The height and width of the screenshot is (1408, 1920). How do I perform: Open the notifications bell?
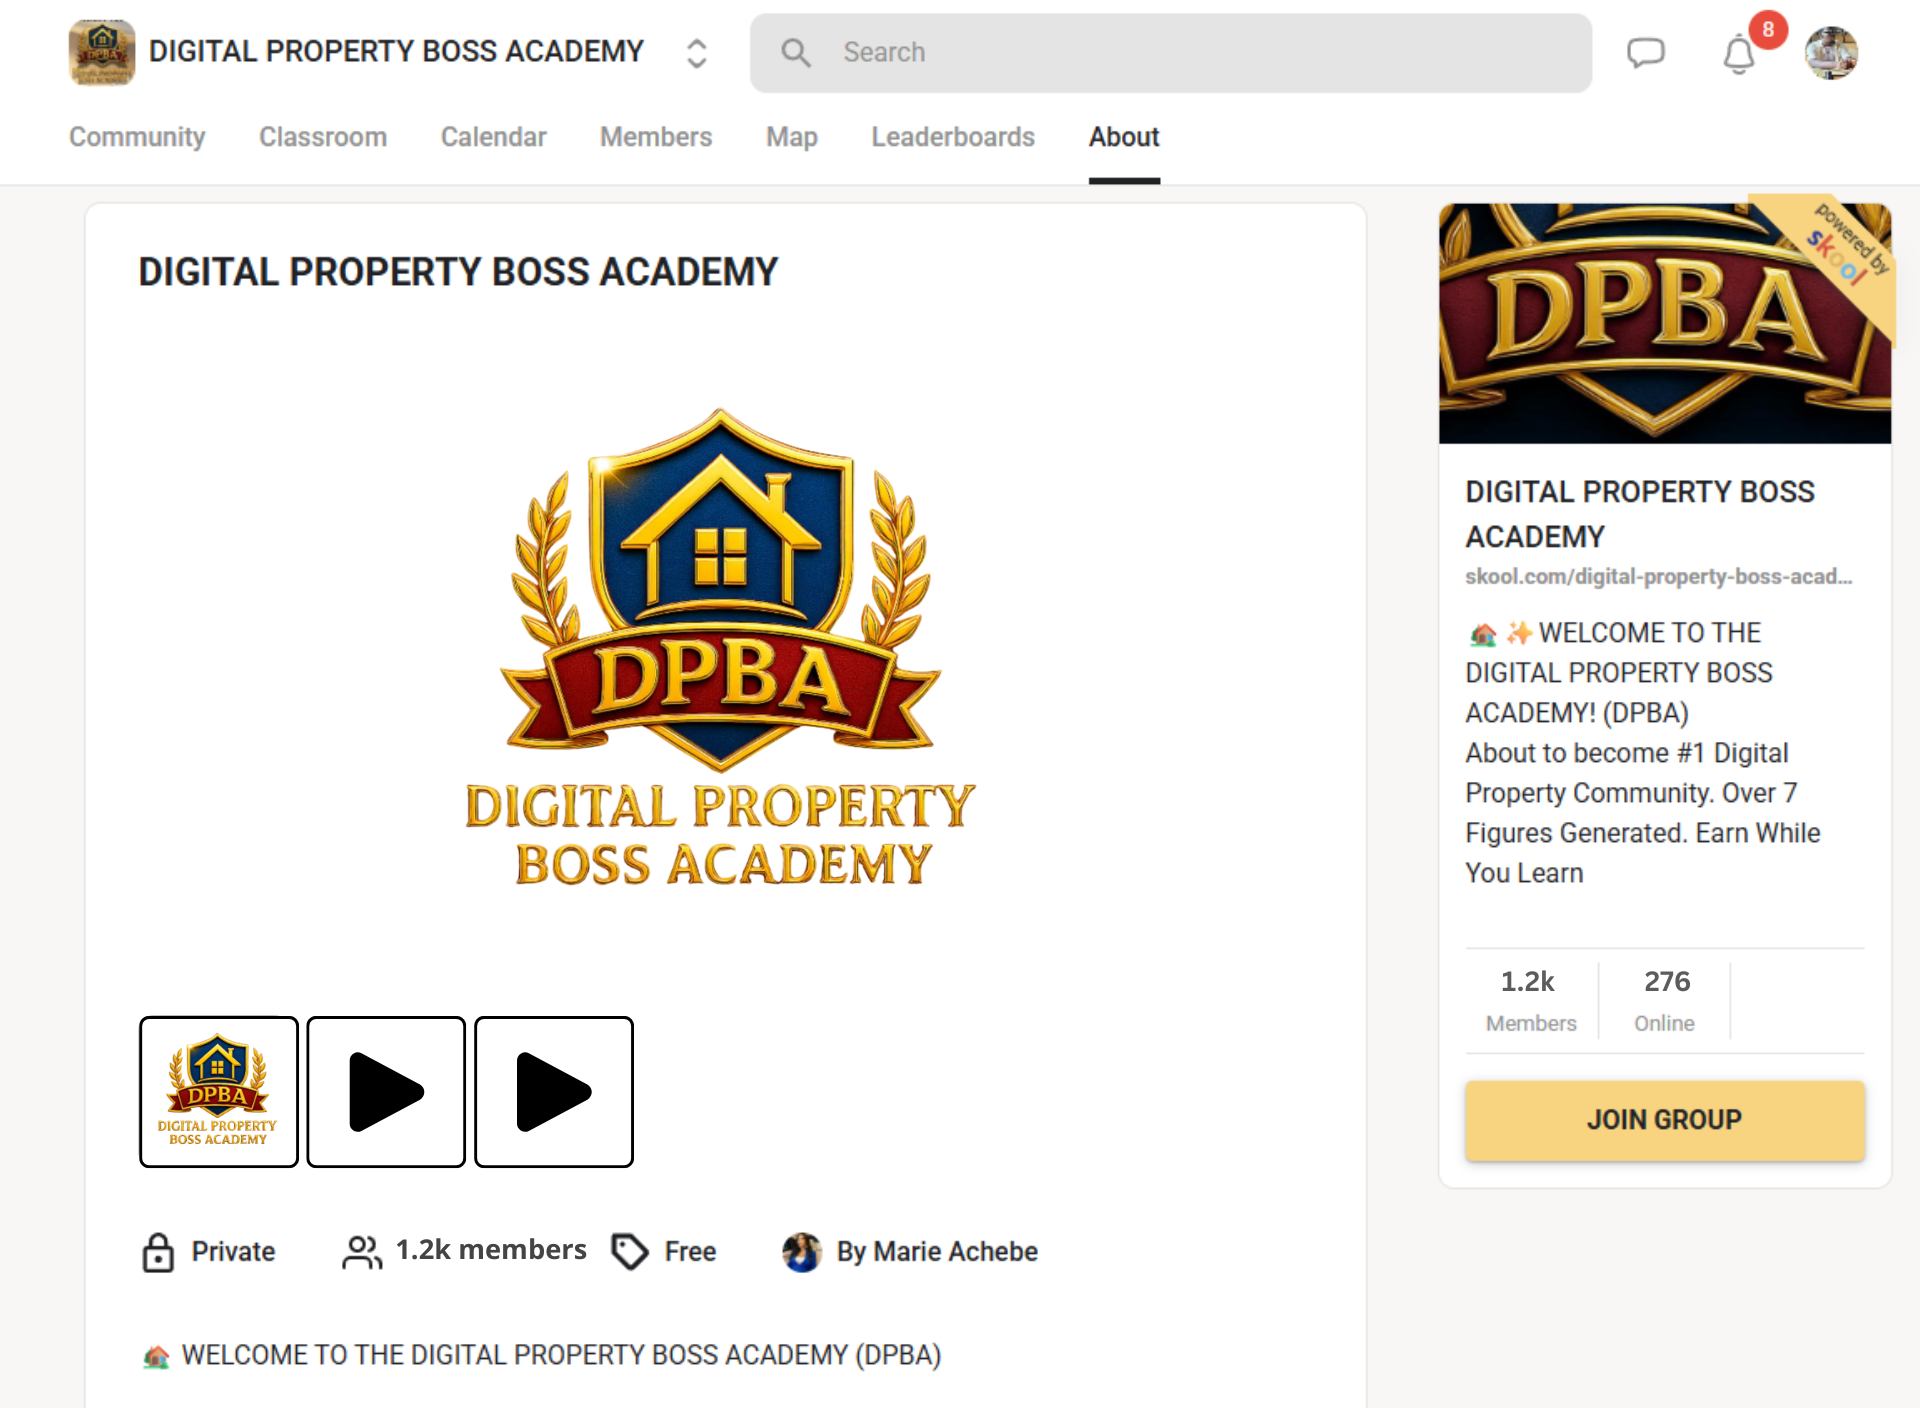tap(1739, 53)
